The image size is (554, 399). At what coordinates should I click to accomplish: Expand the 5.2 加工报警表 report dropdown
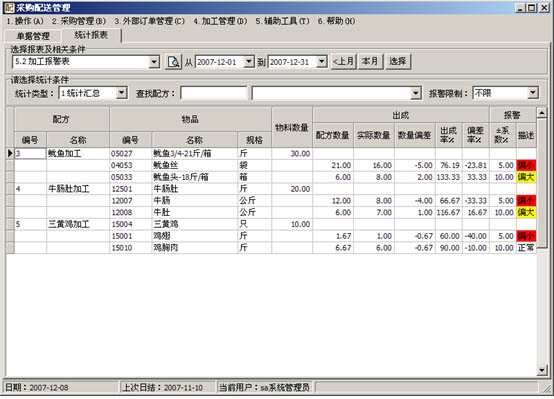154,62
